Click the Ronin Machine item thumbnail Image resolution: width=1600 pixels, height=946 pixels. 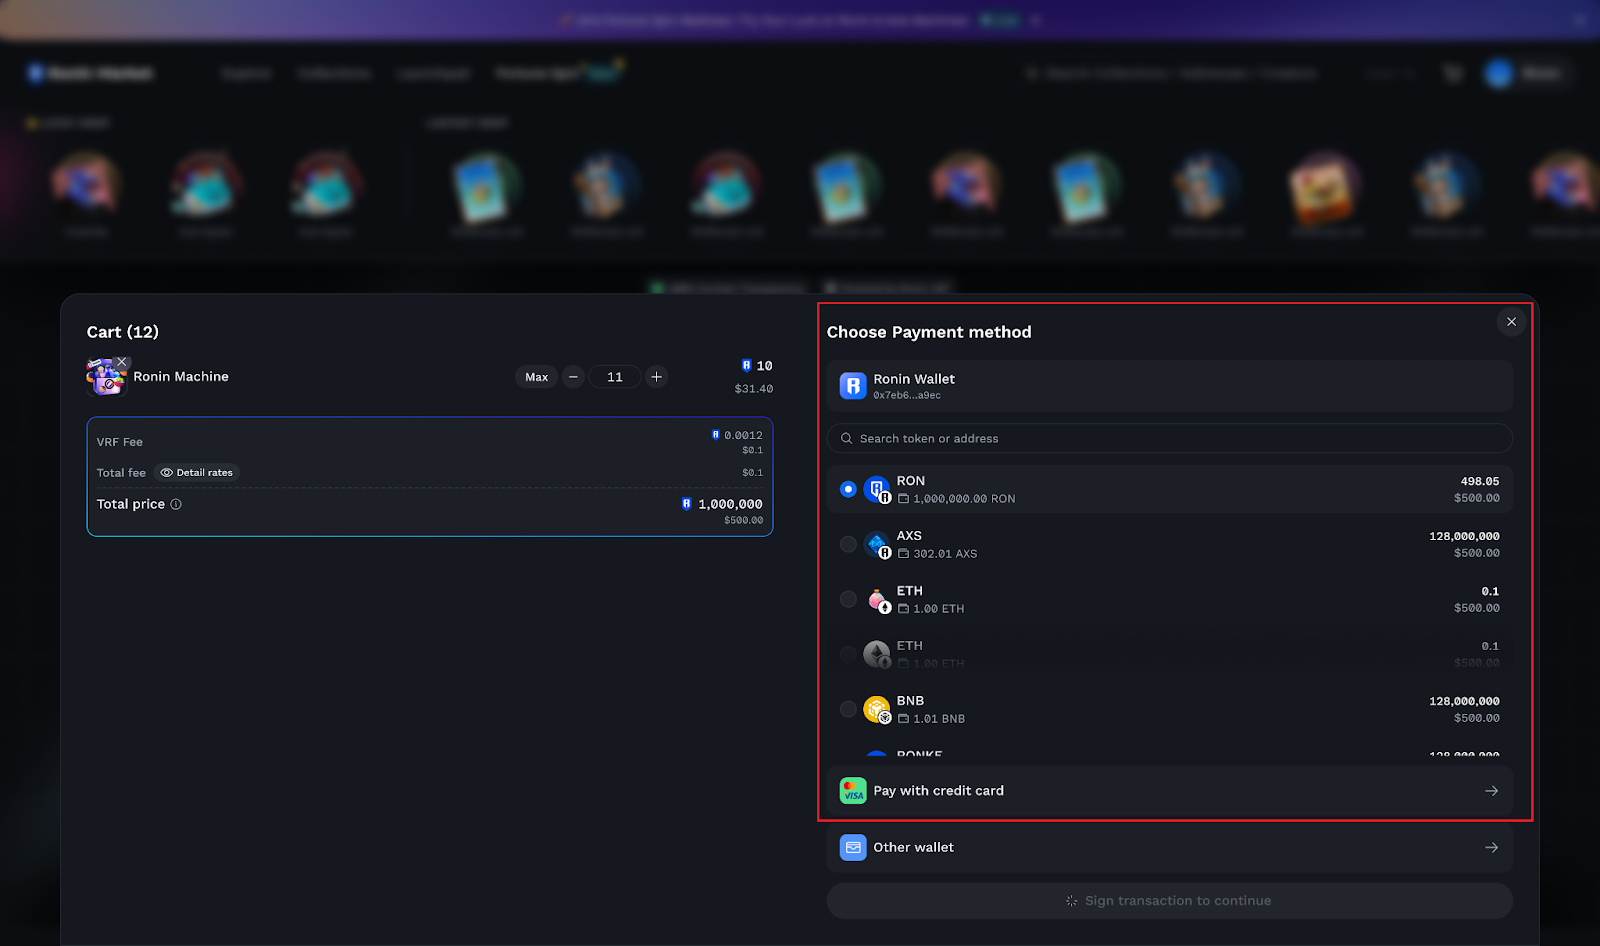pos(104,378)
